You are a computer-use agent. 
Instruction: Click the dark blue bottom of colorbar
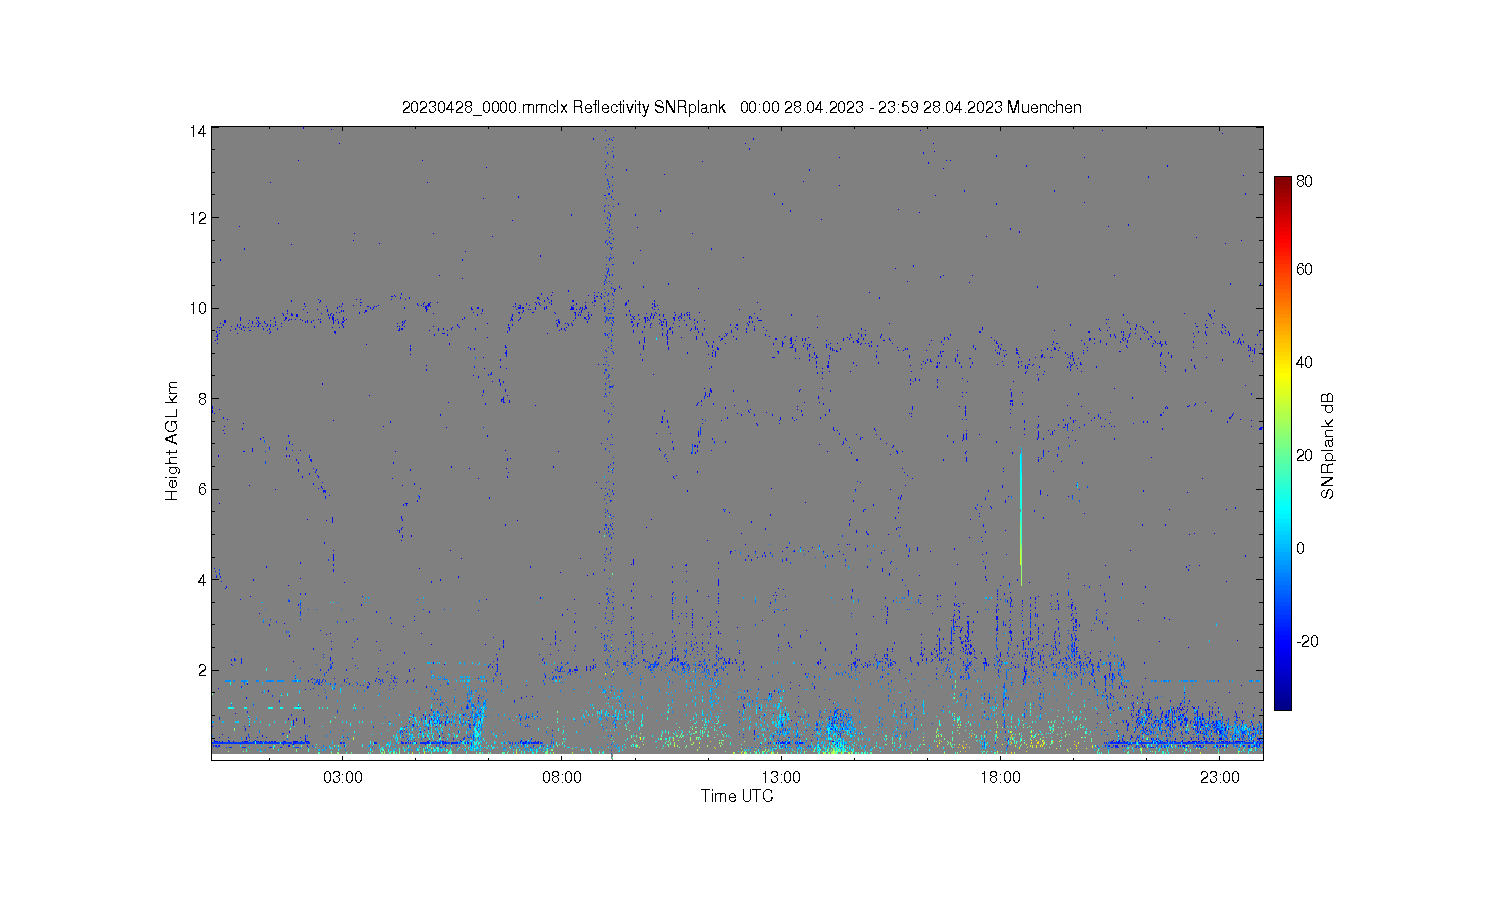coord(1282,700)
